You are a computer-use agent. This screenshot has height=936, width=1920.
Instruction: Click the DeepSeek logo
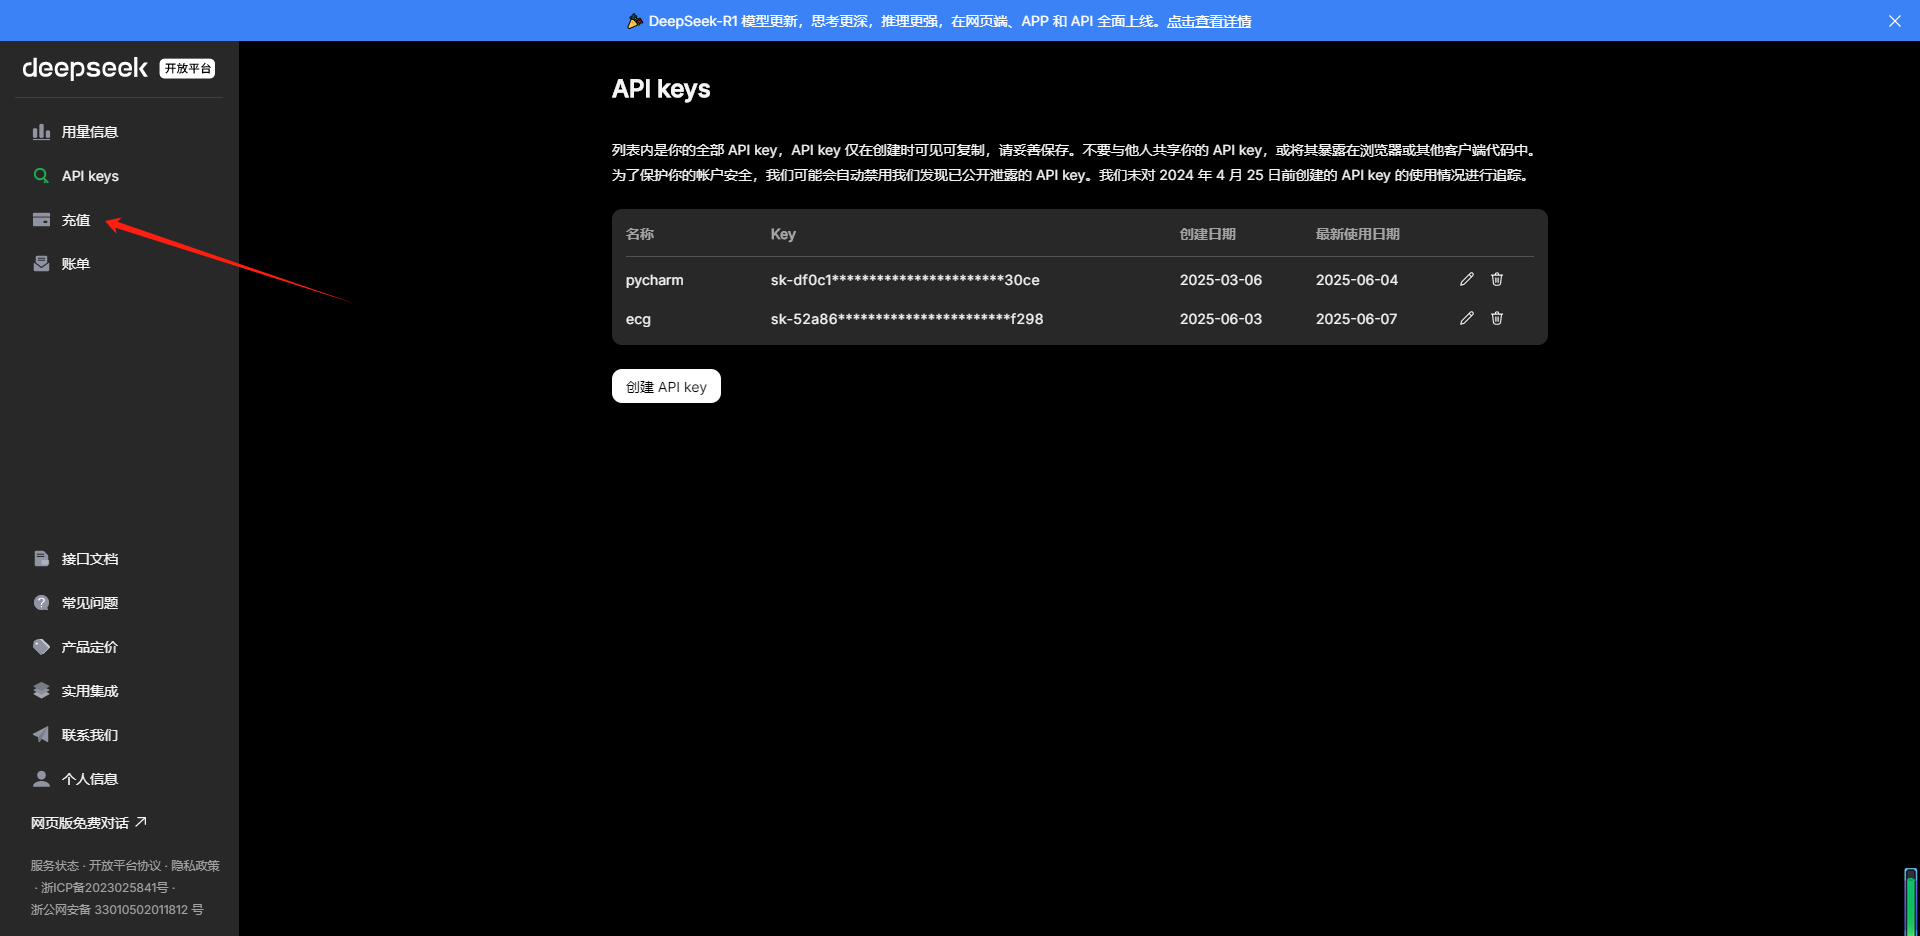(85, 68)
